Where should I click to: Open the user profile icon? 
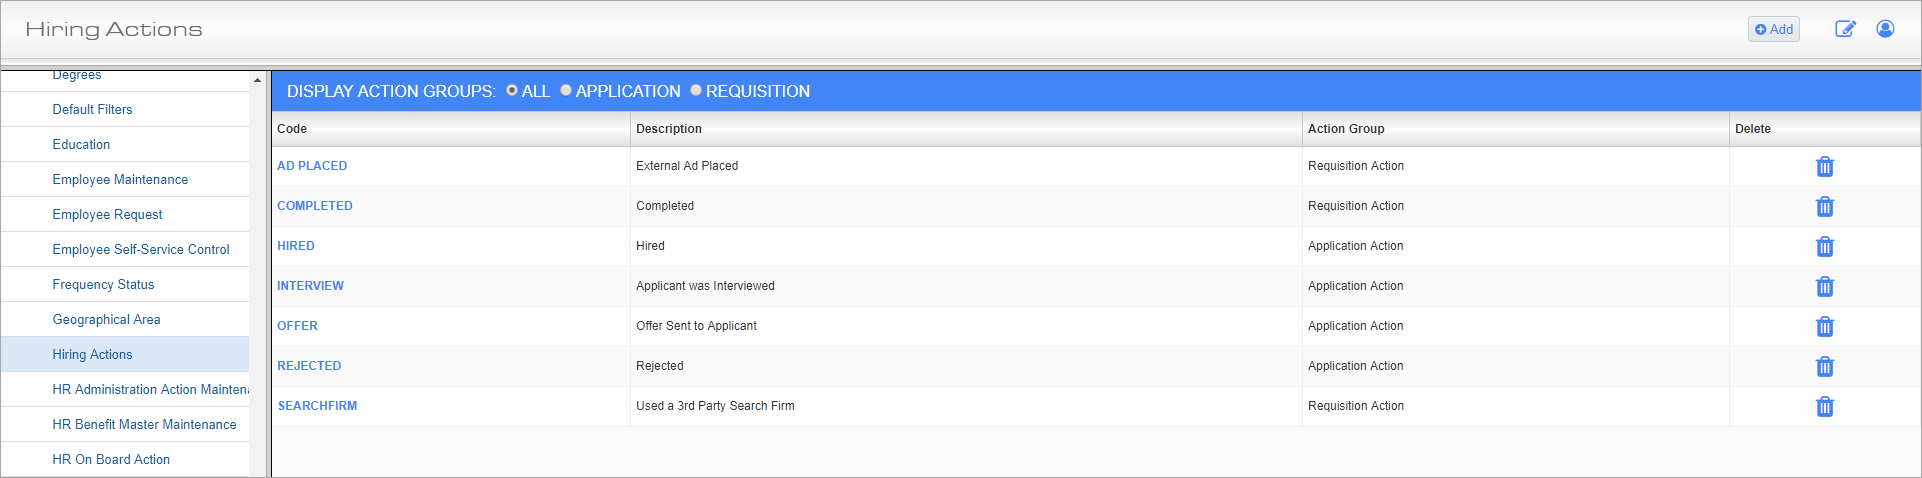(1885, 29)
